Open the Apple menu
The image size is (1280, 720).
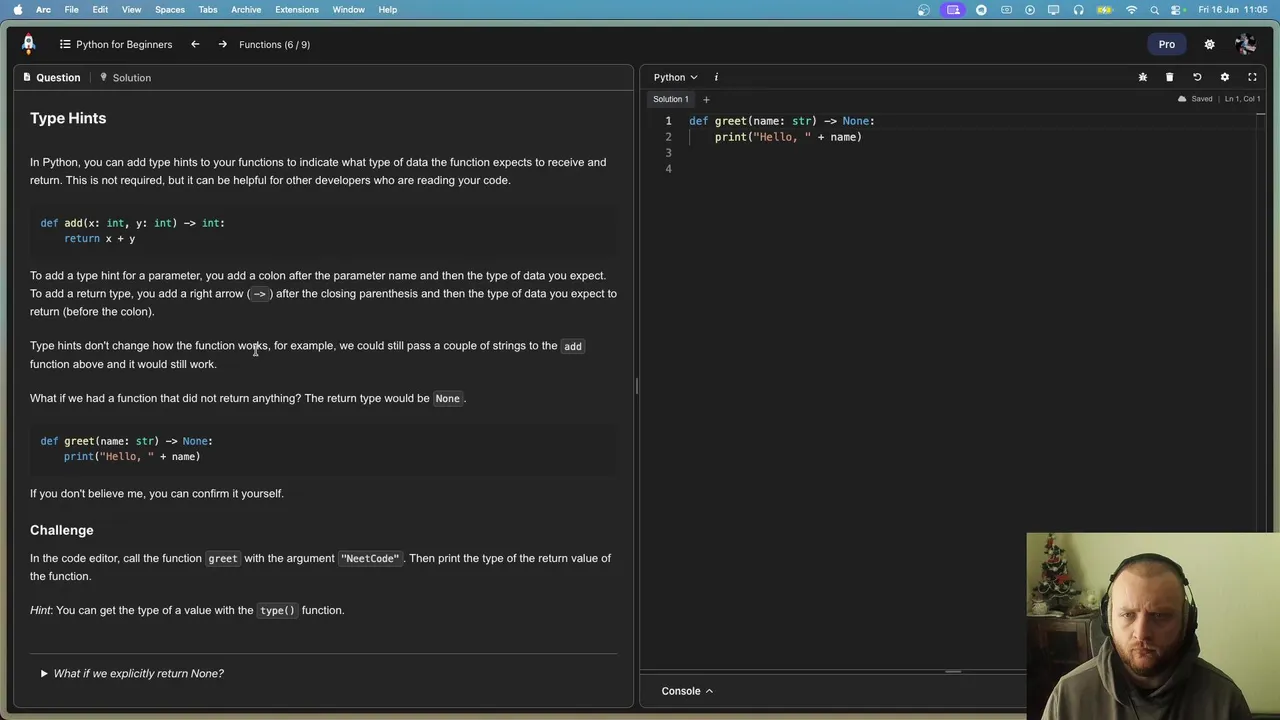click(17, 9)
